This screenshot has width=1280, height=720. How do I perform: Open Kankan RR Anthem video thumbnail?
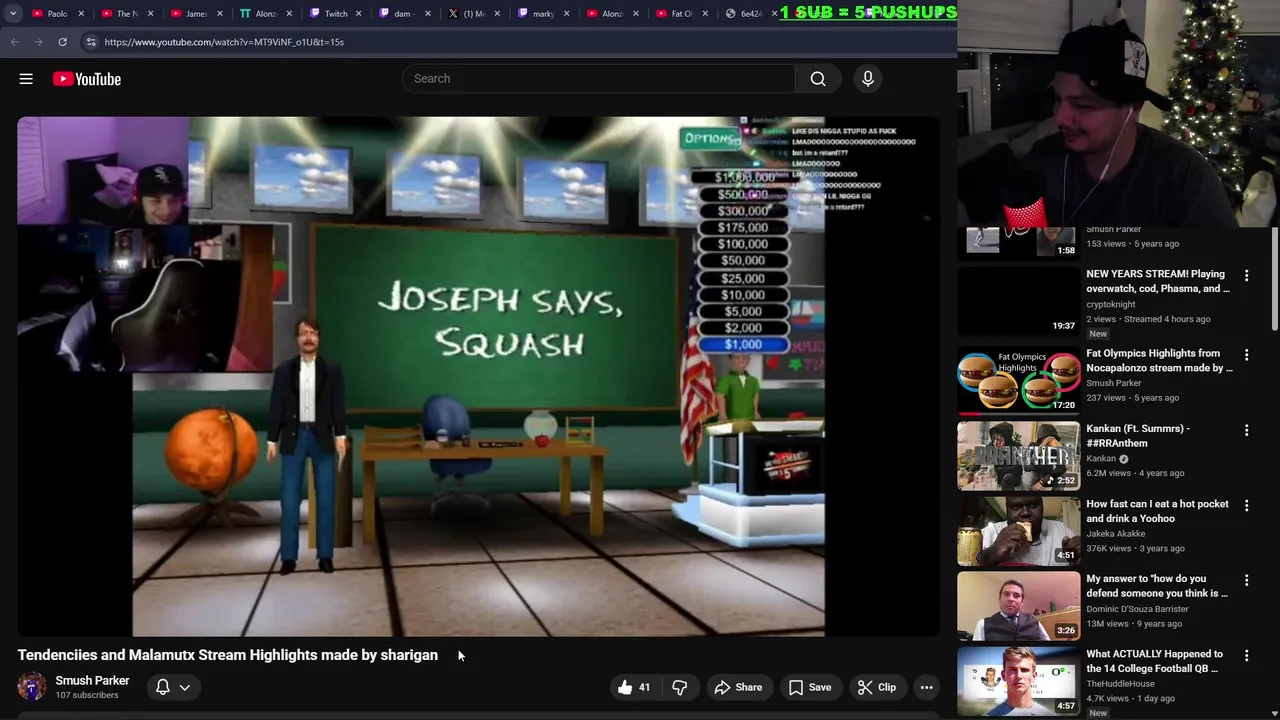(x=1019, y=455)
